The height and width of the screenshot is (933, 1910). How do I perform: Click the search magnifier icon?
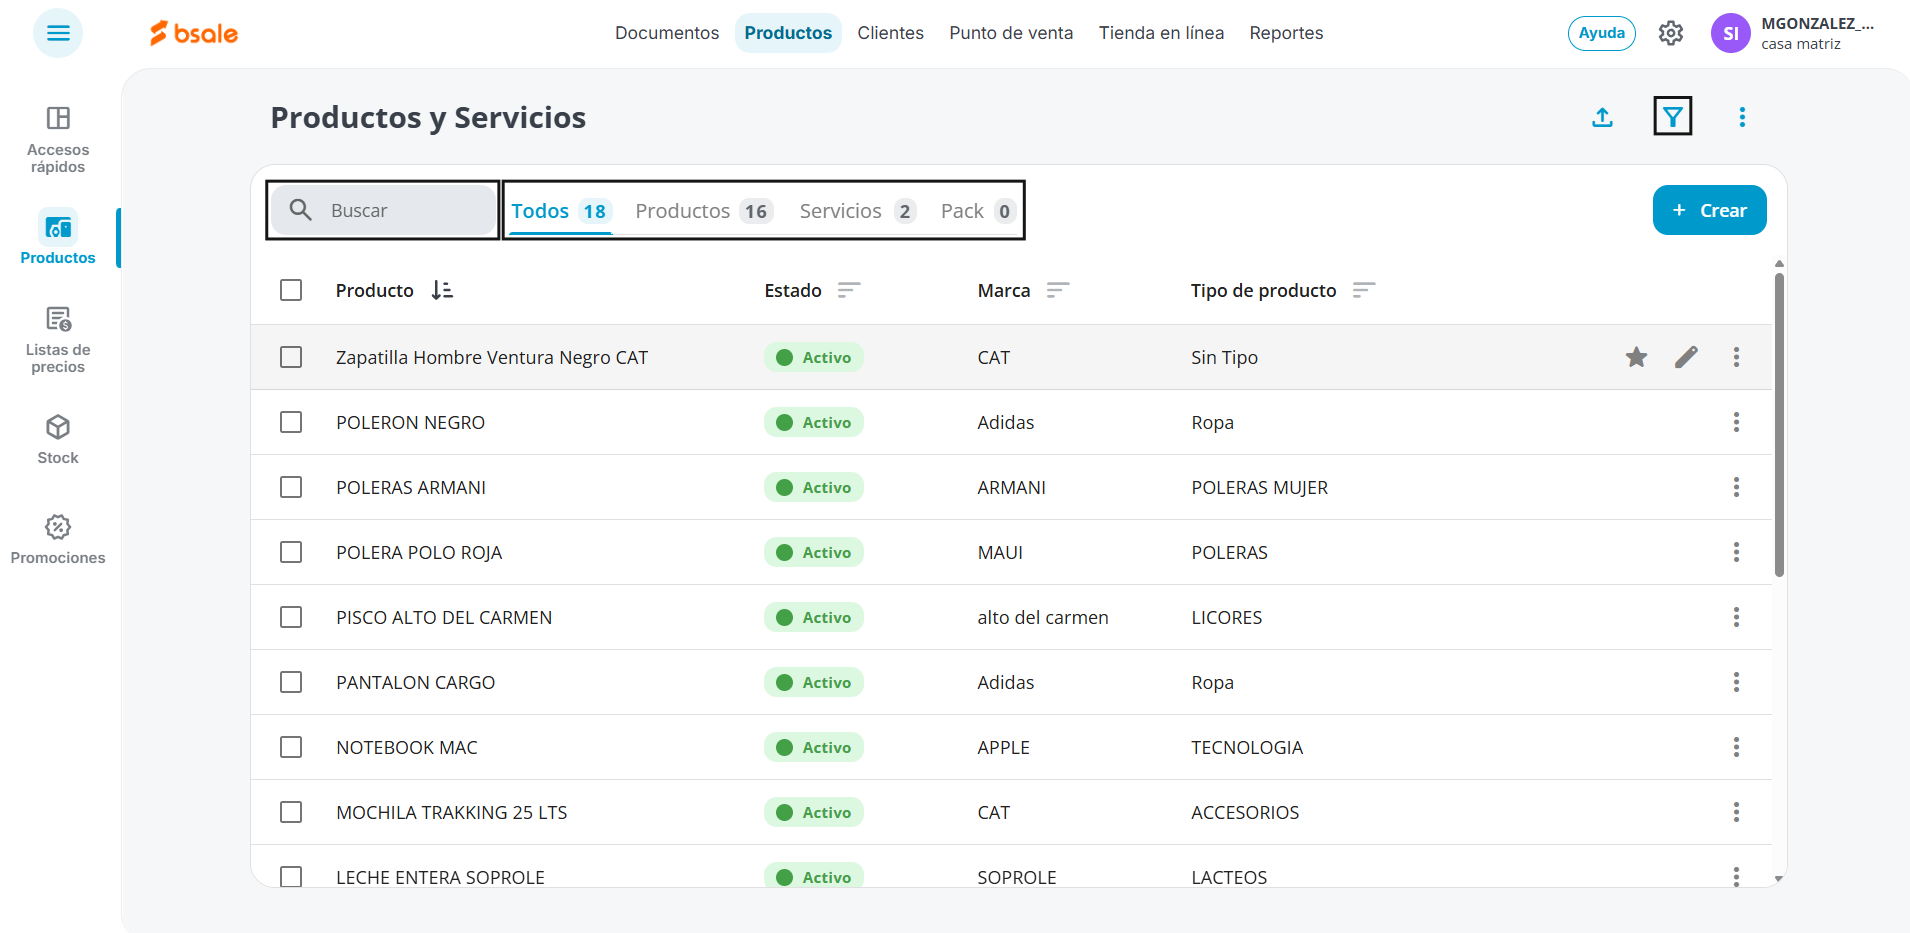pyautogui.click(x=300, y=210)
